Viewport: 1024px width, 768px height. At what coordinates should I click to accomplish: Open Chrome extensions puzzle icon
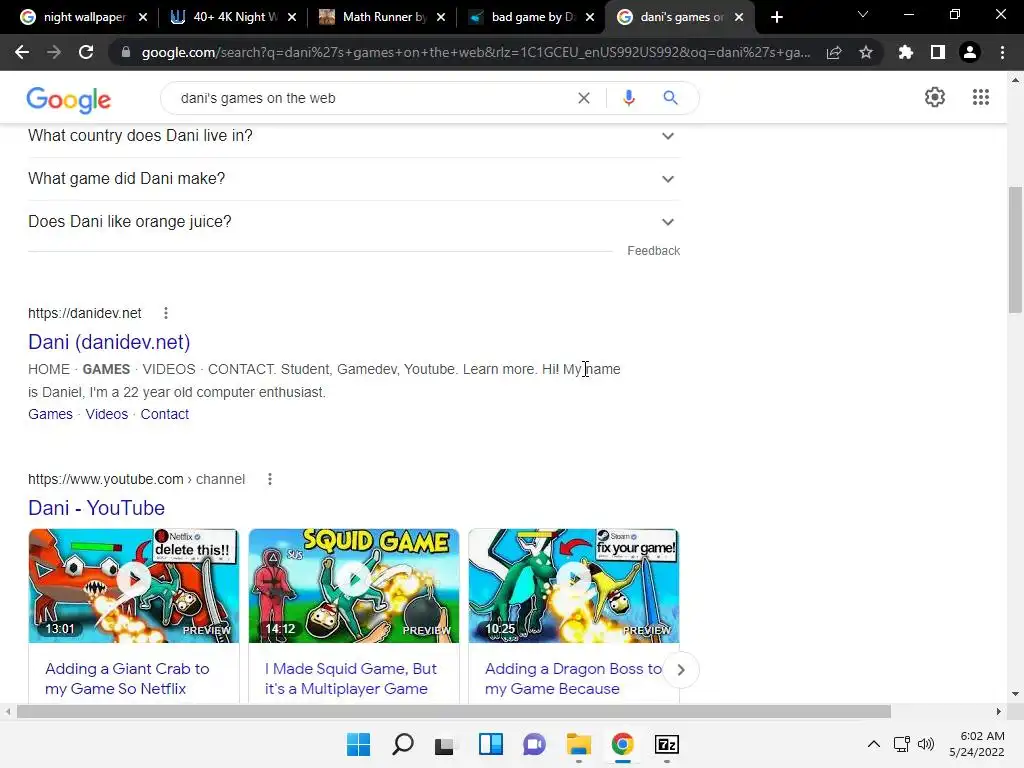[x=906, y=52]
